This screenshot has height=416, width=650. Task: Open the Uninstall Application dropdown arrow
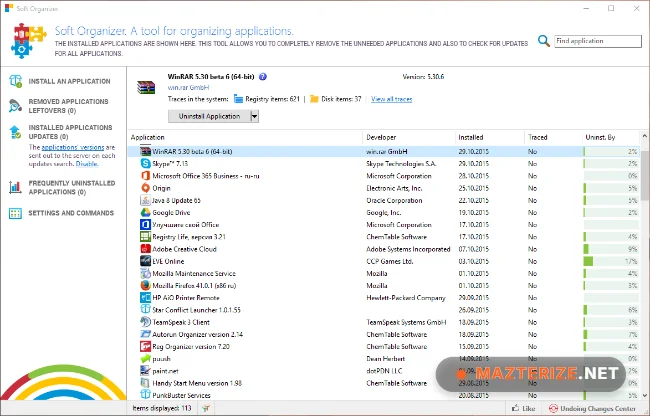[x=255, y=116]
